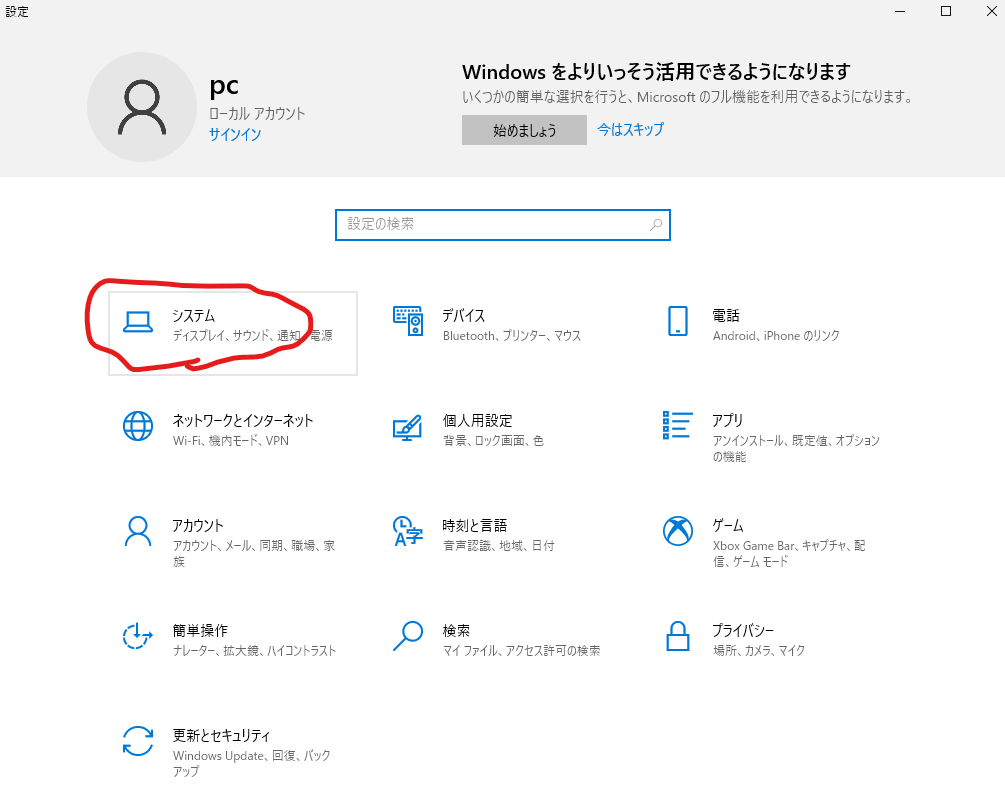Click the System laptop icon
The width and height of the screenshot is (1005, 789).
coord(137,321)
